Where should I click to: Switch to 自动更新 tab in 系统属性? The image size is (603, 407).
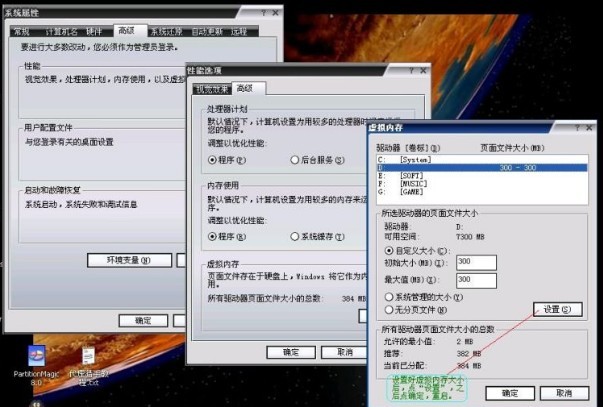(208, 32)
